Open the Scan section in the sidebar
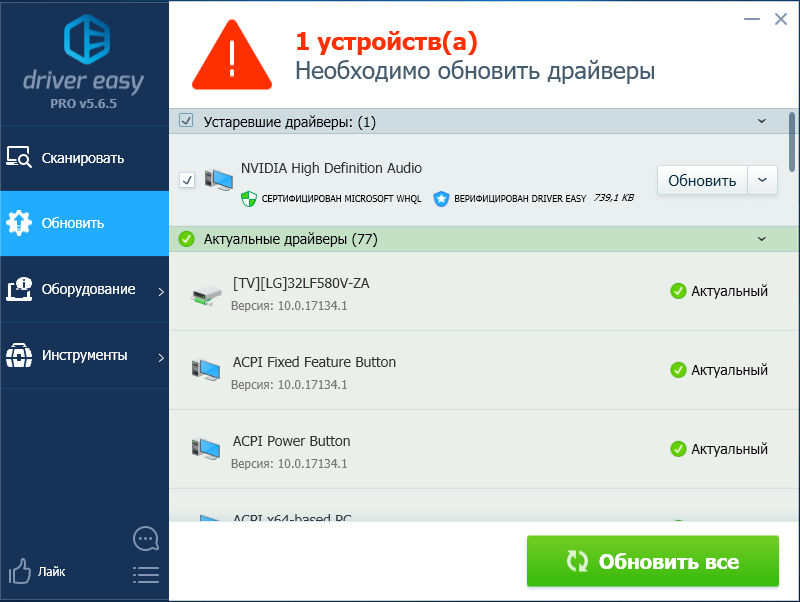Viewport: 800px width, 602px height. coord(84,158)
